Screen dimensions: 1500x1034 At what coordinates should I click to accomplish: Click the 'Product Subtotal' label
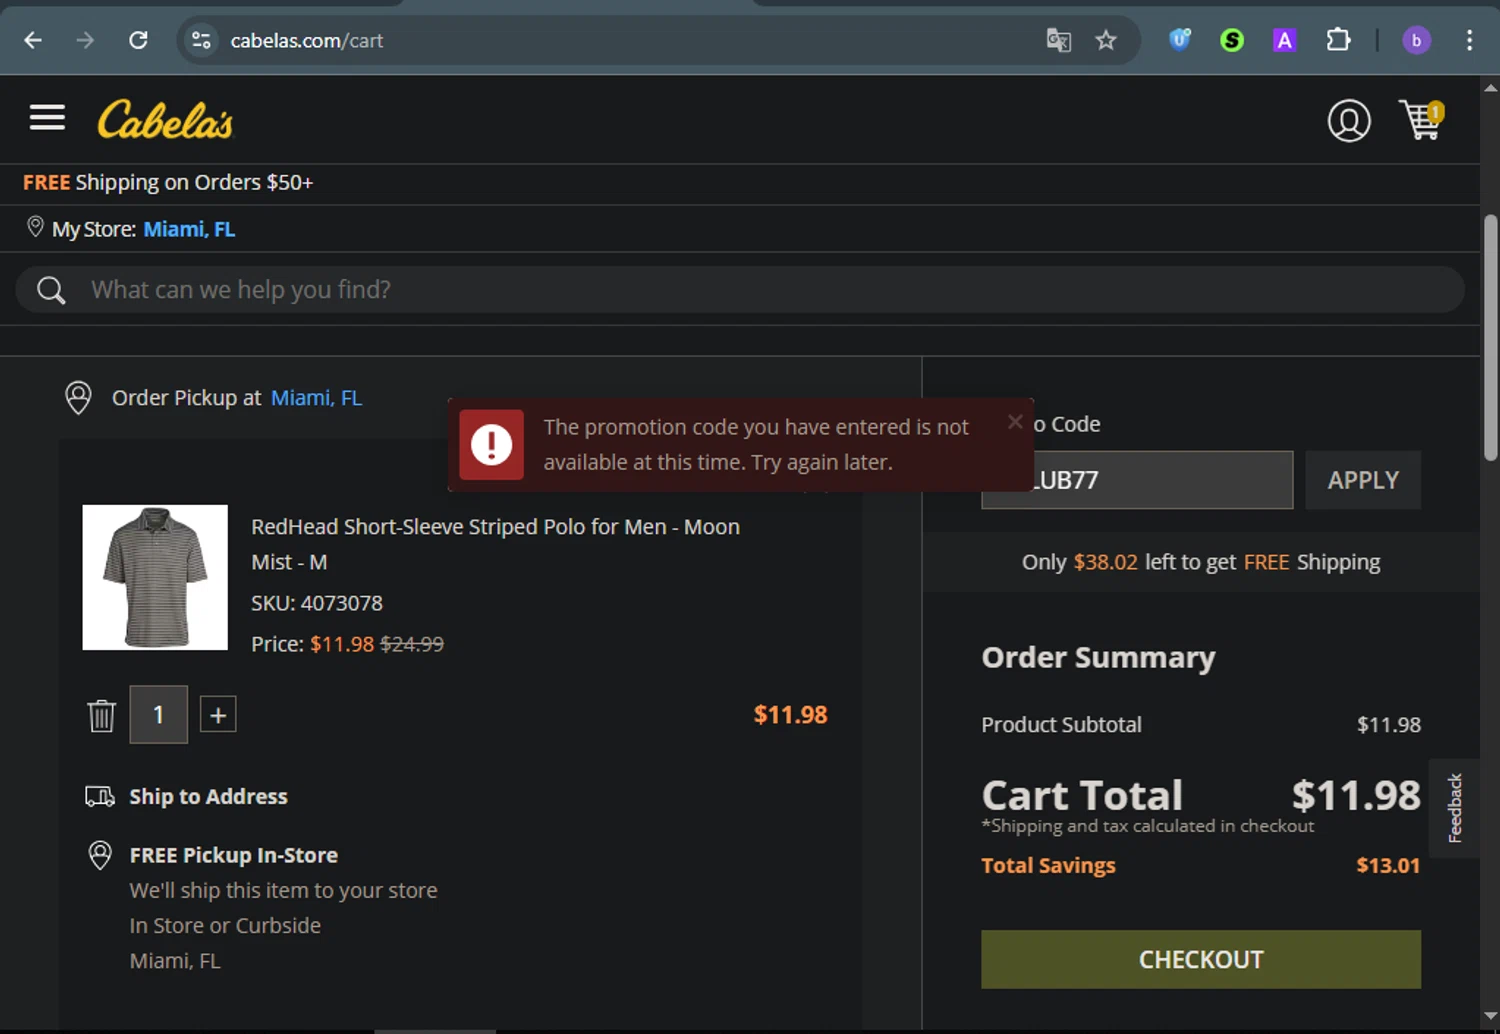[x=1061, y=725]
